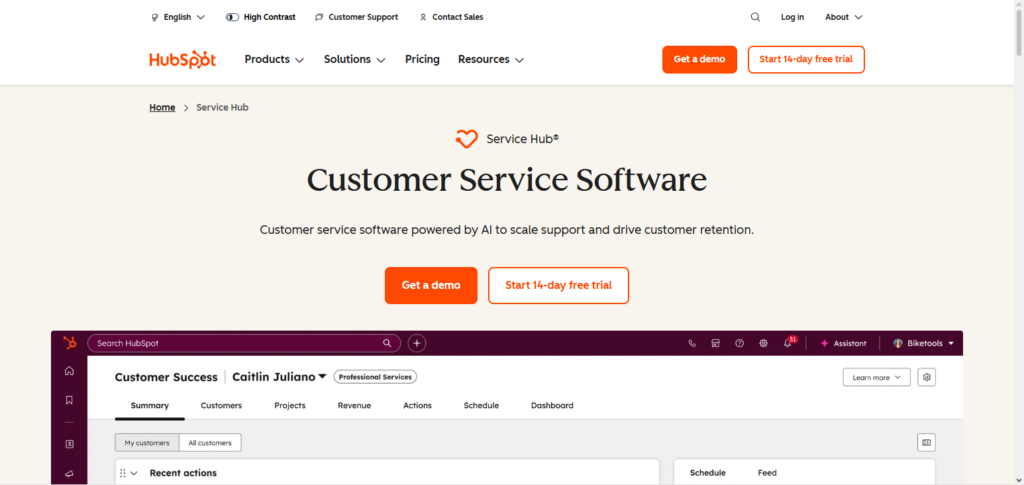This screenshot has width=1024, height=485.
Task: Open Contact Sales link
Action: coord(451,18)
